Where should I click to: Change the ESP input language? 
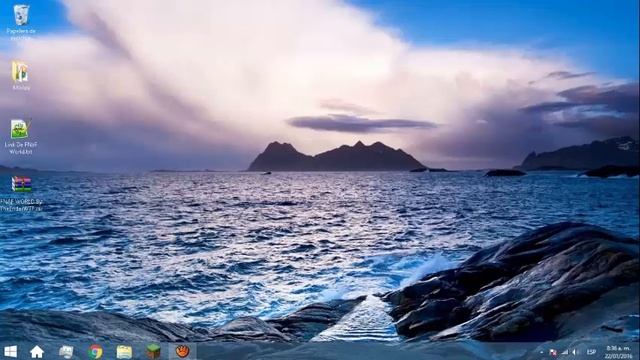point(591,352)
